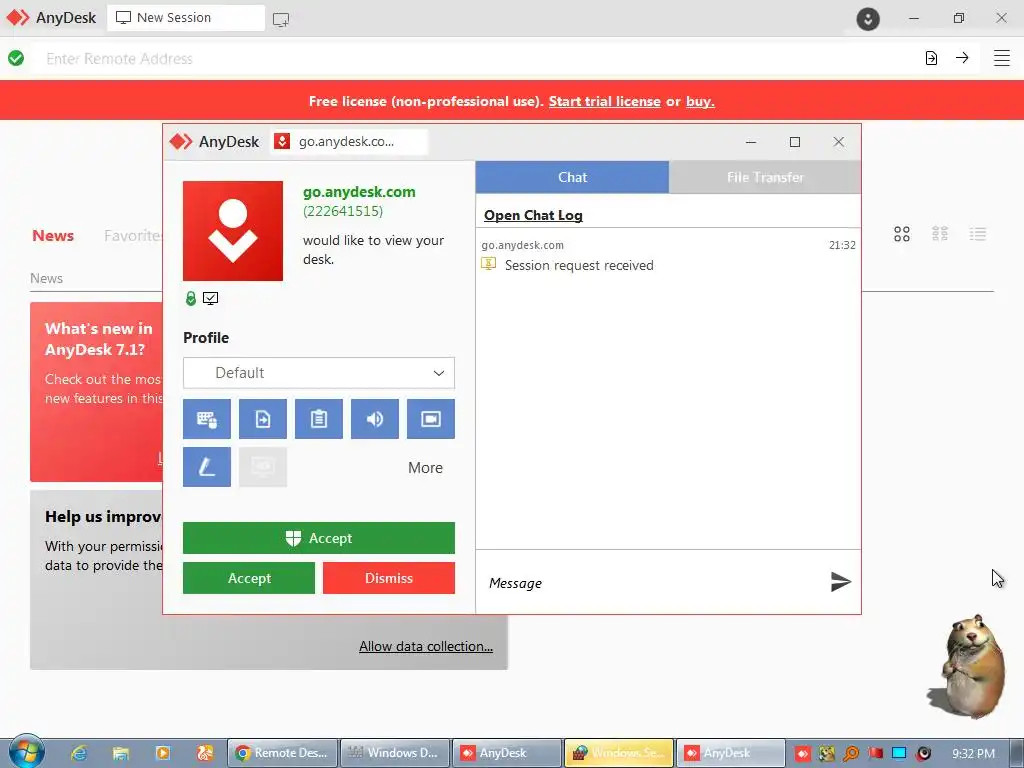
Task: Toggle sound transmission permission
Action: tap(375, 419)
